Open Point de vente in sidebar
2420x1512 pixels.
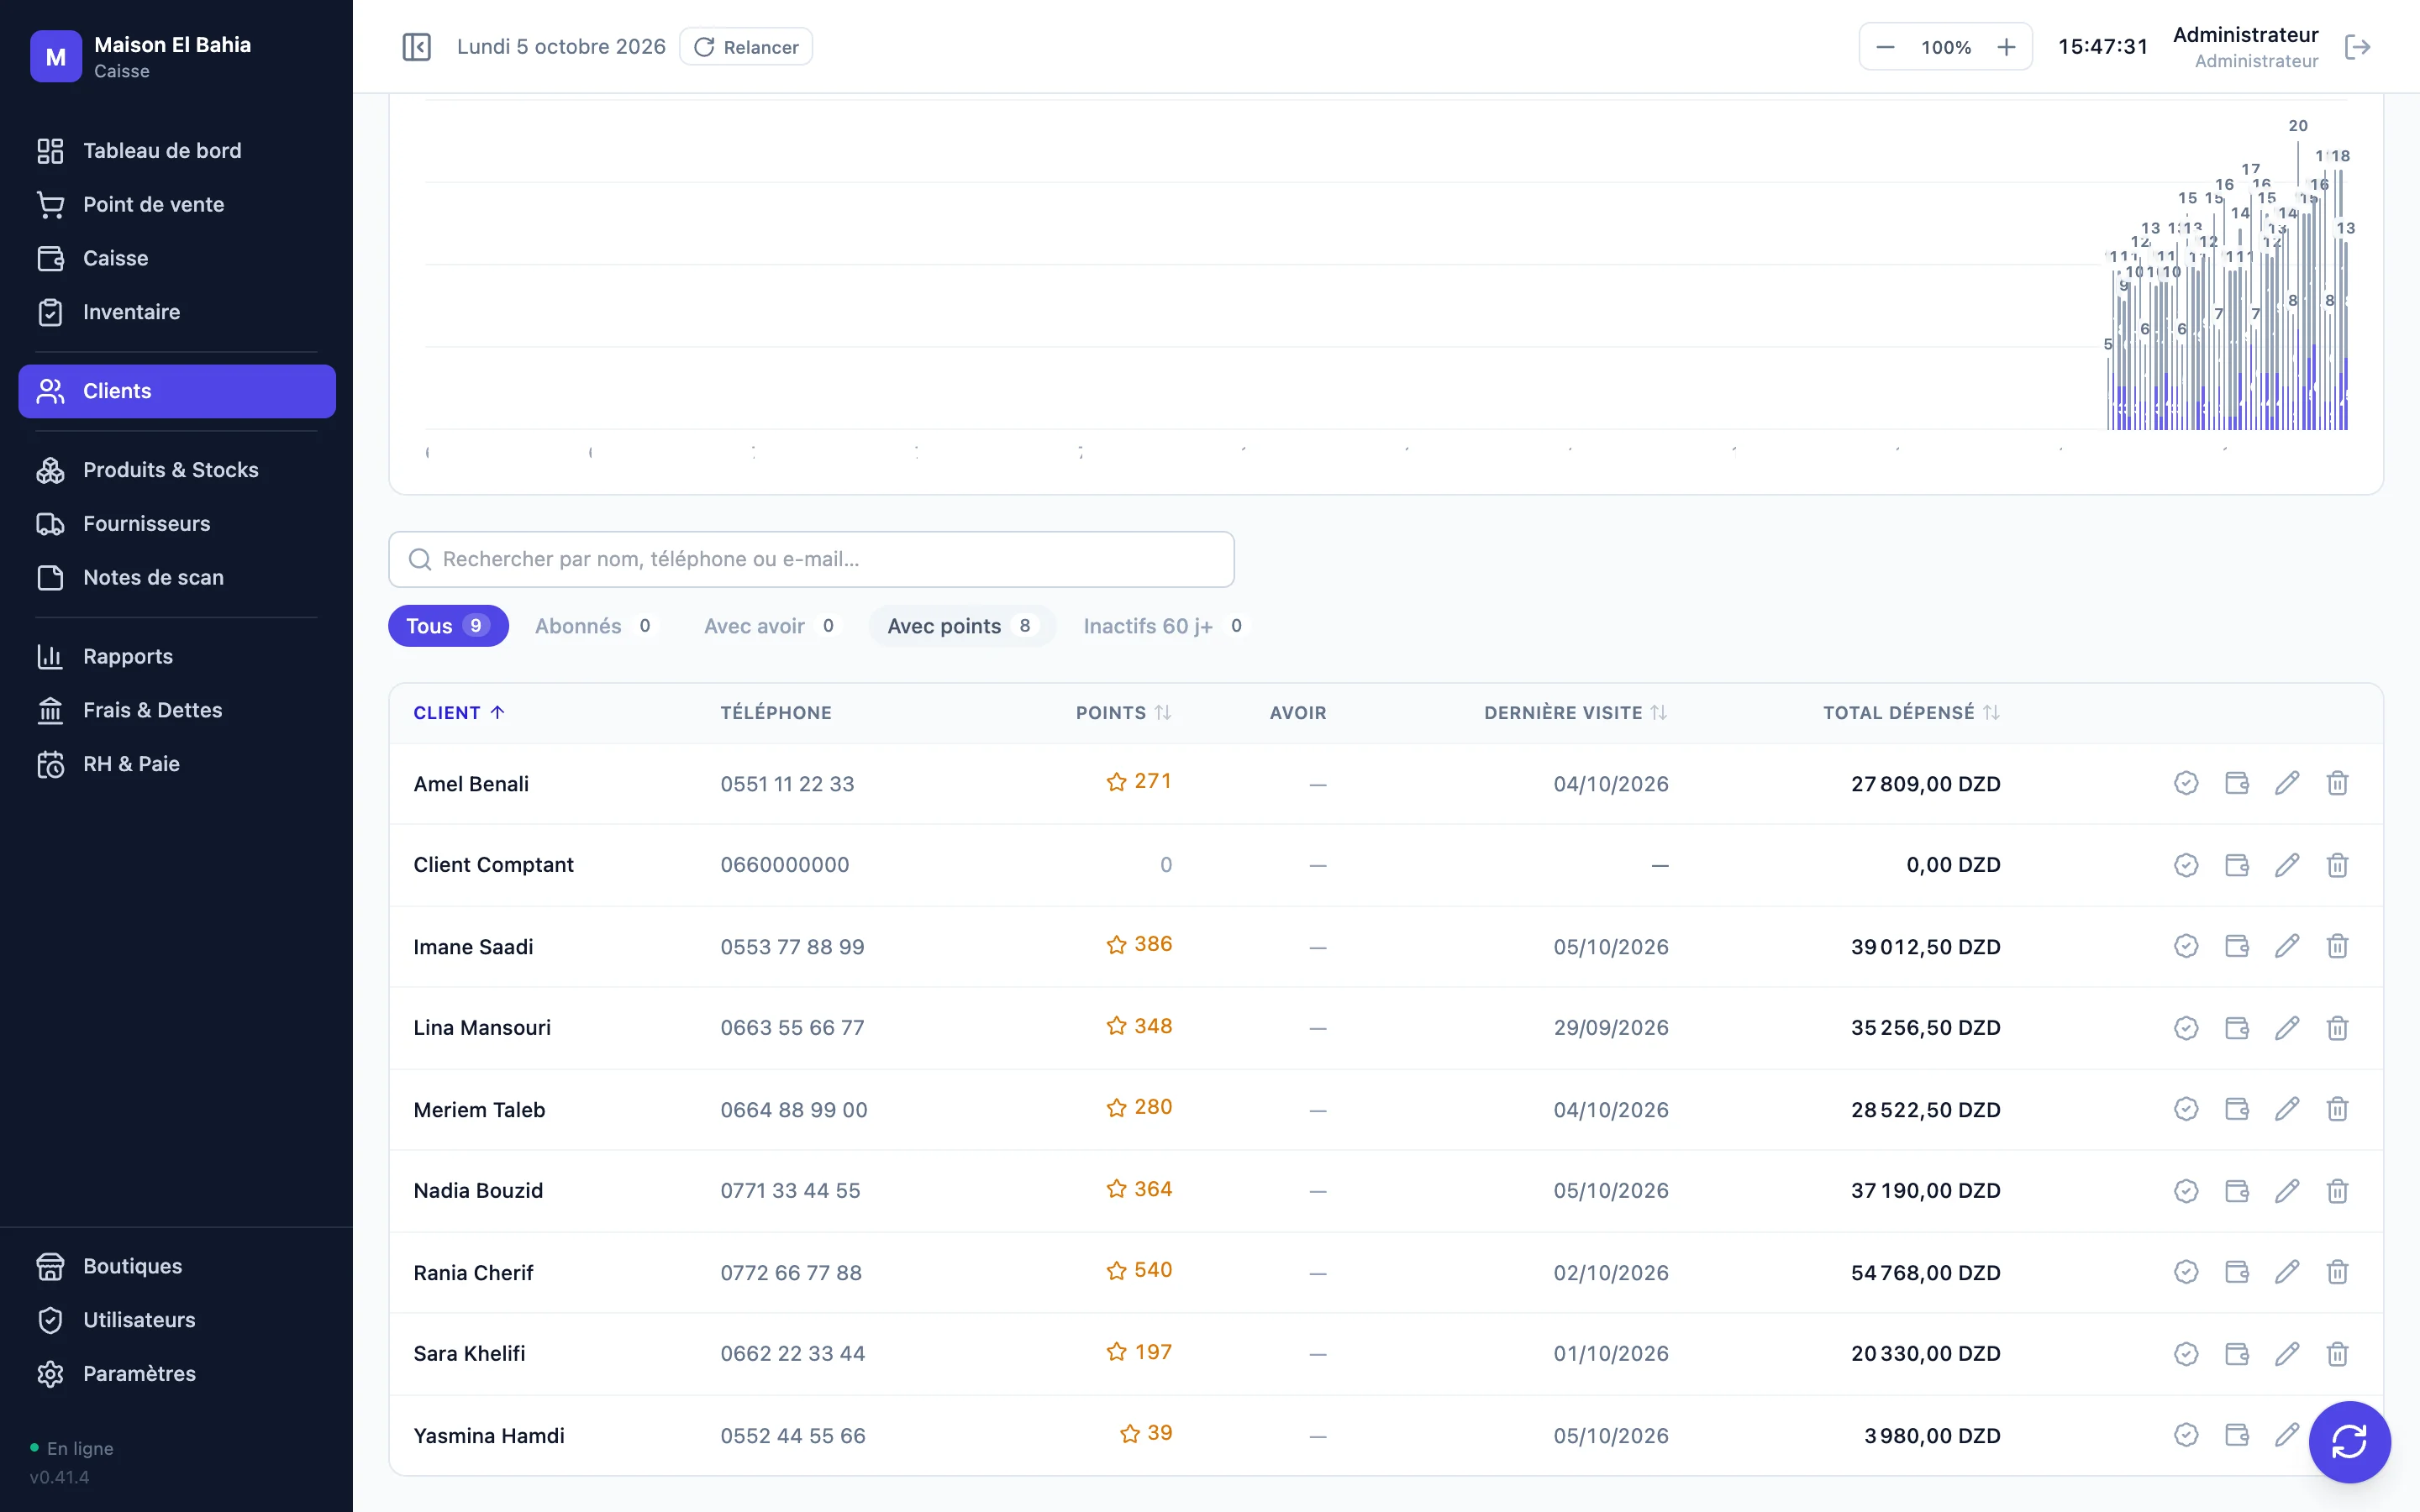tap(177, 205)
